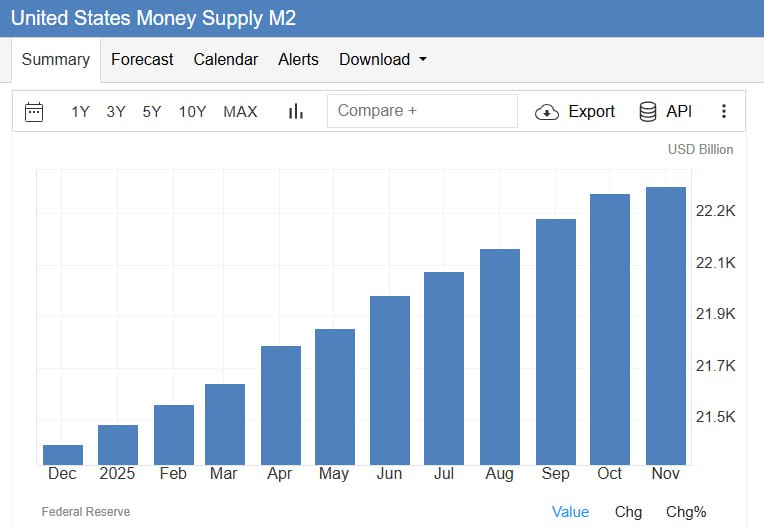Click the Compare + input field
This screenshot has height=530, width=764.
point(422,111)
